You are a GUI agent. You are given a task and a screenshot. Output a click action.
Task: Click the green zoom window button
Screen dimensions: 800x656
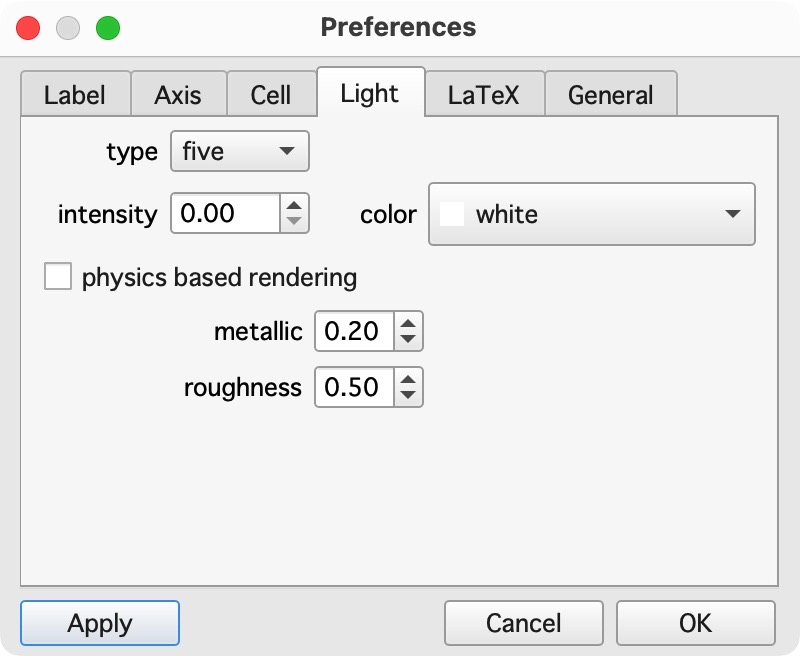pyautogui.click(x=108, y=28)
